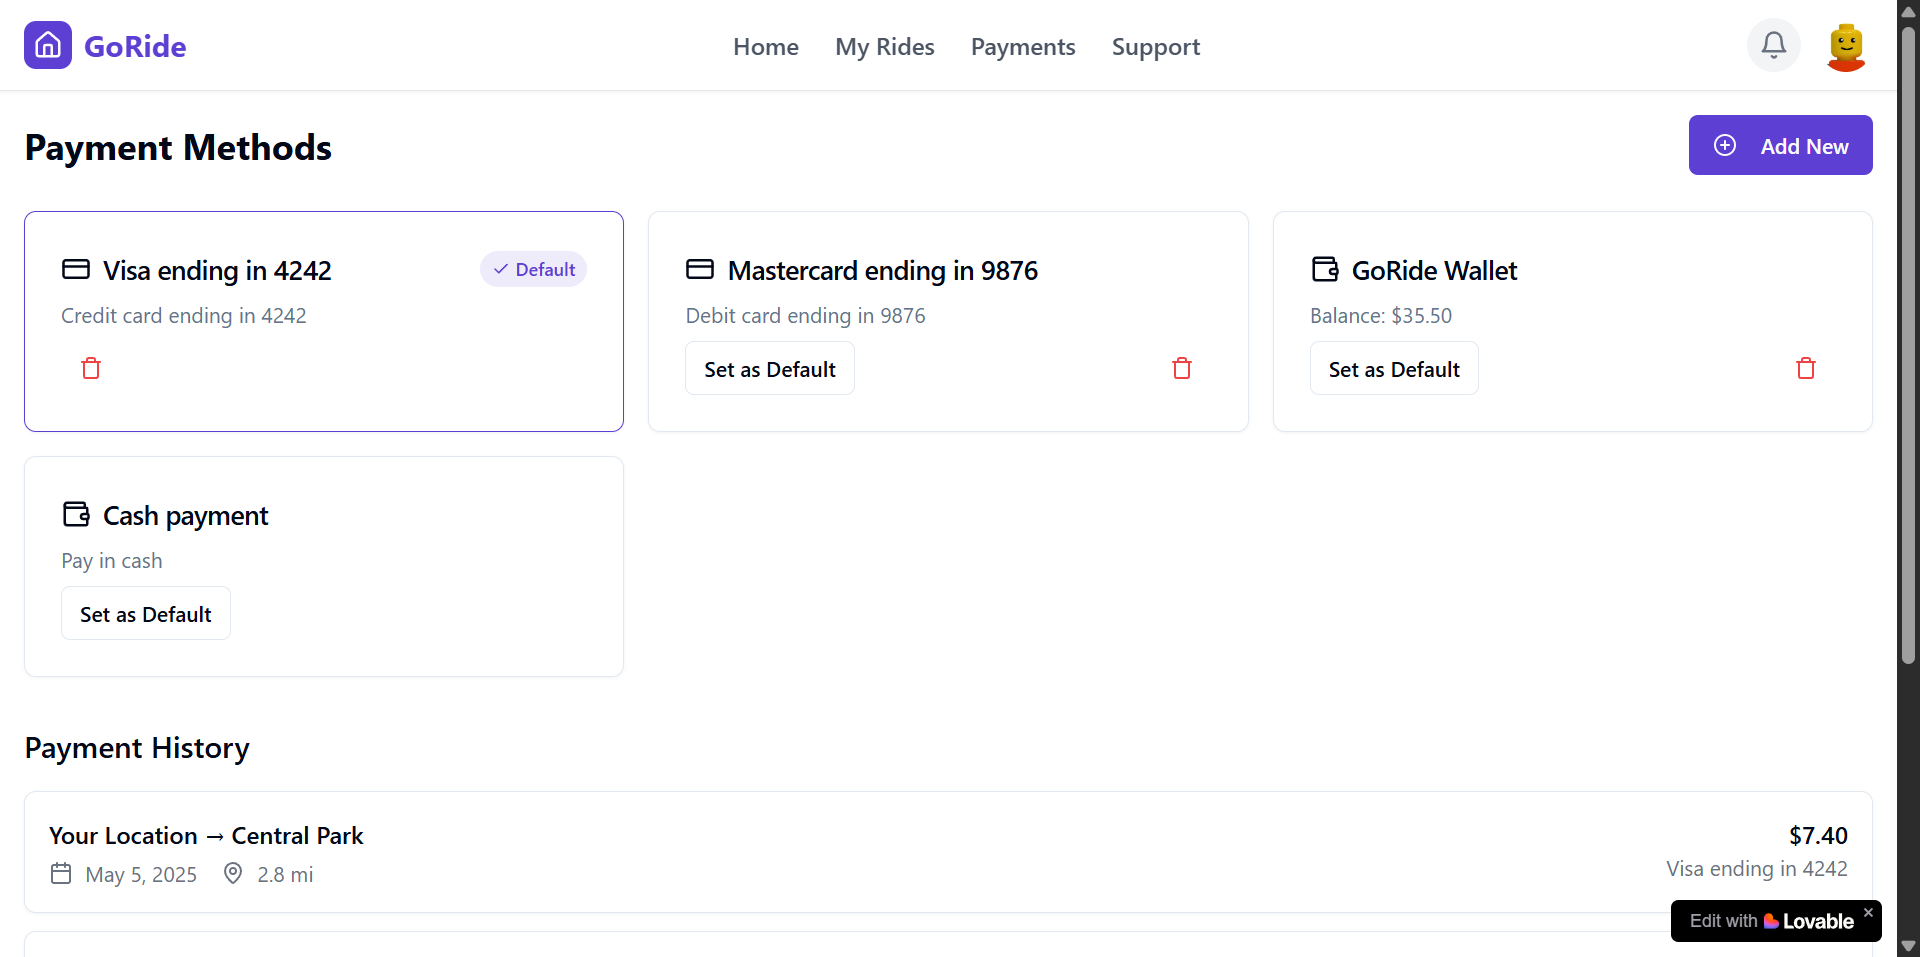Click the Edit with Lovable link

click(x=1771, y=921)
